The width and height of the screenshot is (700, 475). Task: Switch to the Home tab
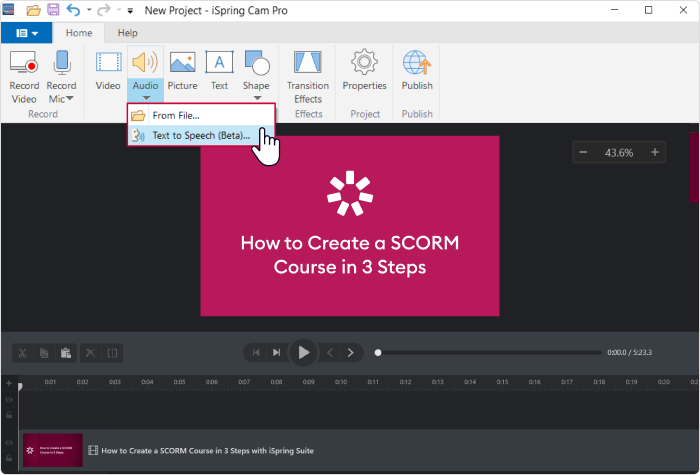click(79, 33)
